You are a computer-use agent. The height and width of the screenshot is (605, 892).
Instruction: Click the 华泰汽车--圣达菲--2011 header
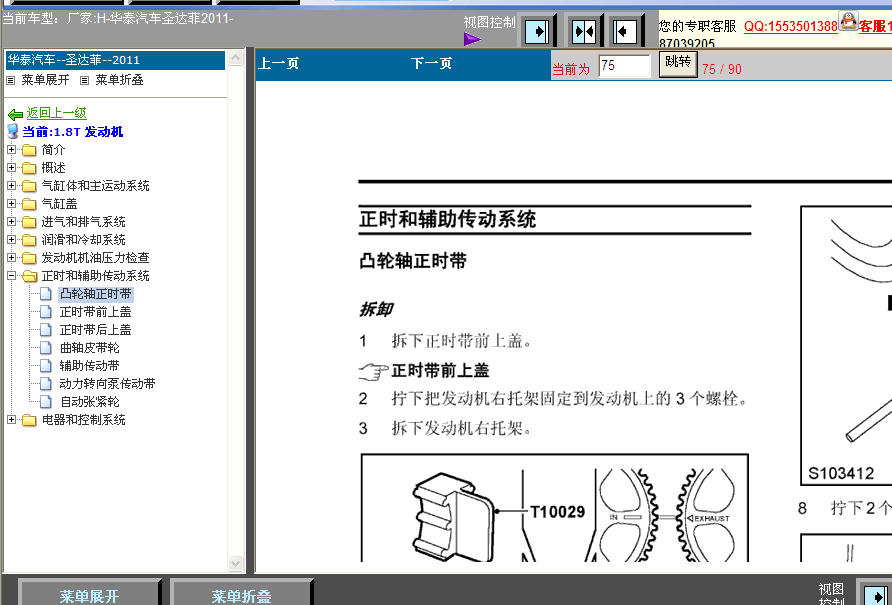point(115,60)
